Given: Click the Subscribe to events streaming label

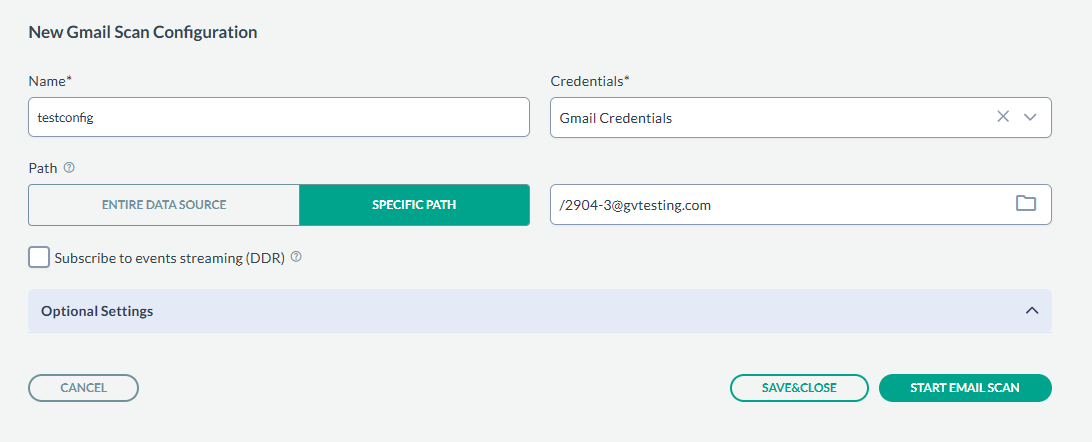Looking at the screenshot, I should click(x=170, y=258).
